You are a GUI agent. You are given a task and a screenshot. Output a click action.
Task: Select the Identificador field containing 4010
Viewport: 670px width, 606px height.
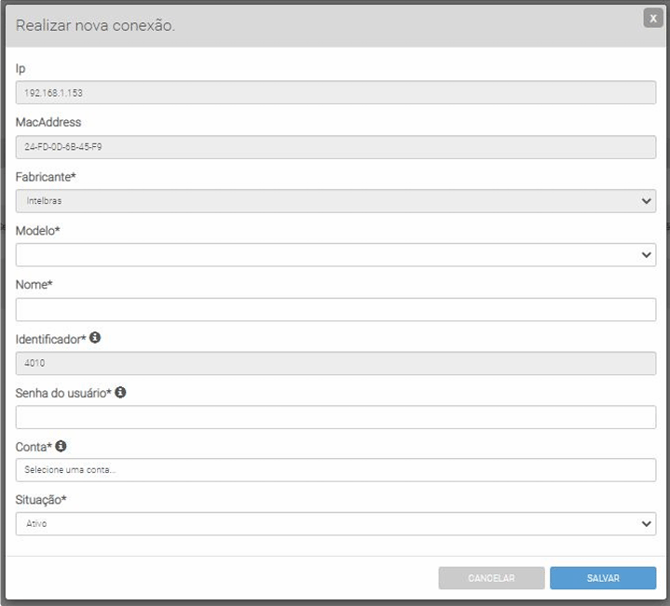click(336, 363)
